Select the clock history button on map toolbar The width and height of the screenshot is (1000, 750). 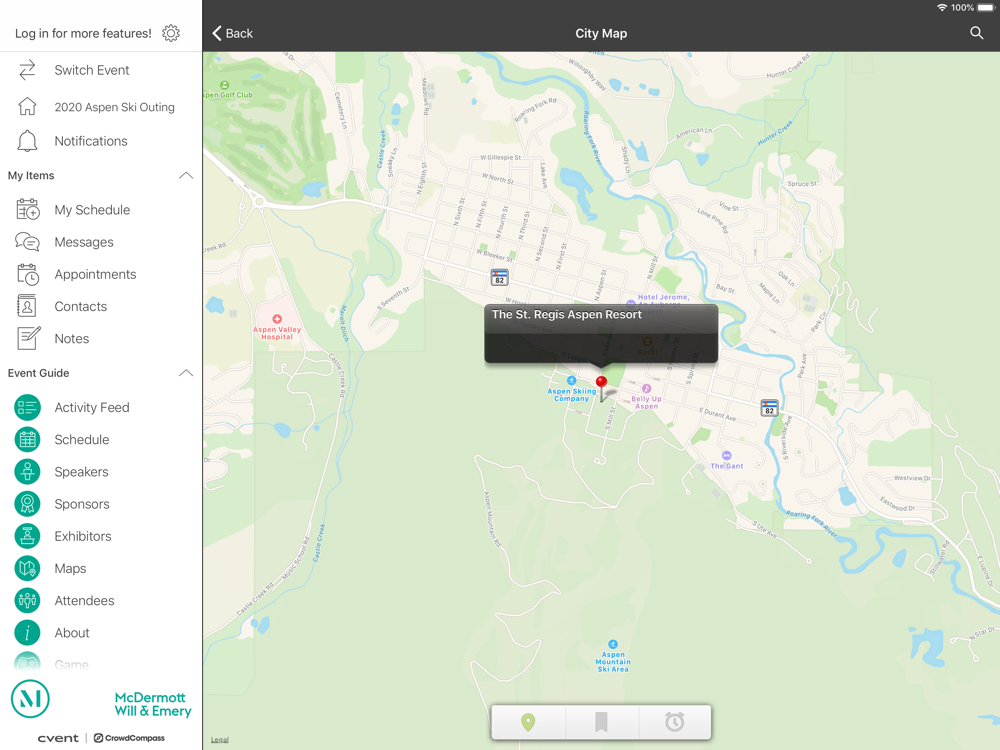click(x=675, y=722)
